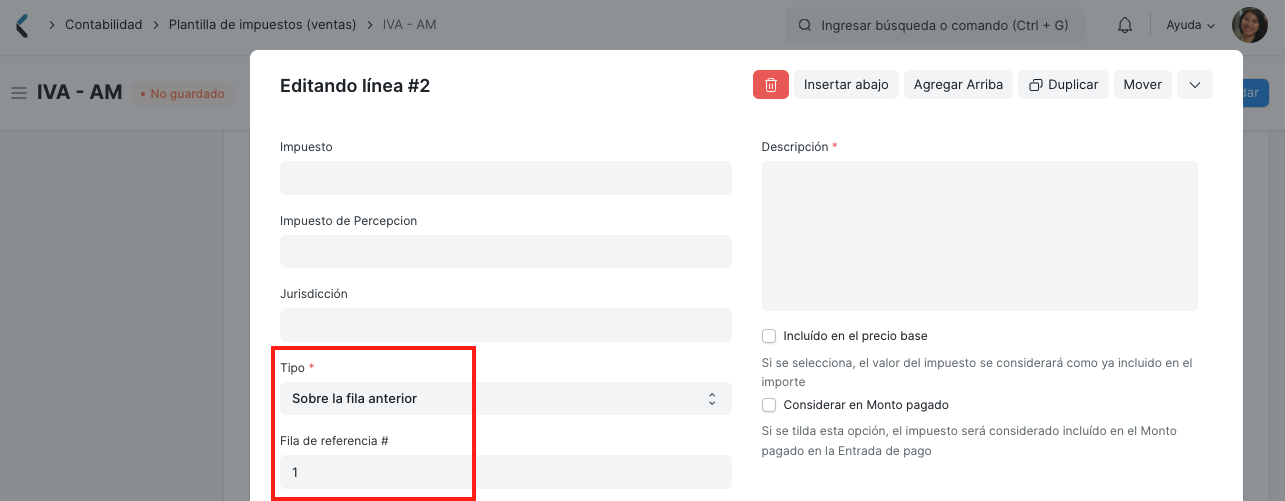Collapse the row editor with the chevron button

point(1195,85)
